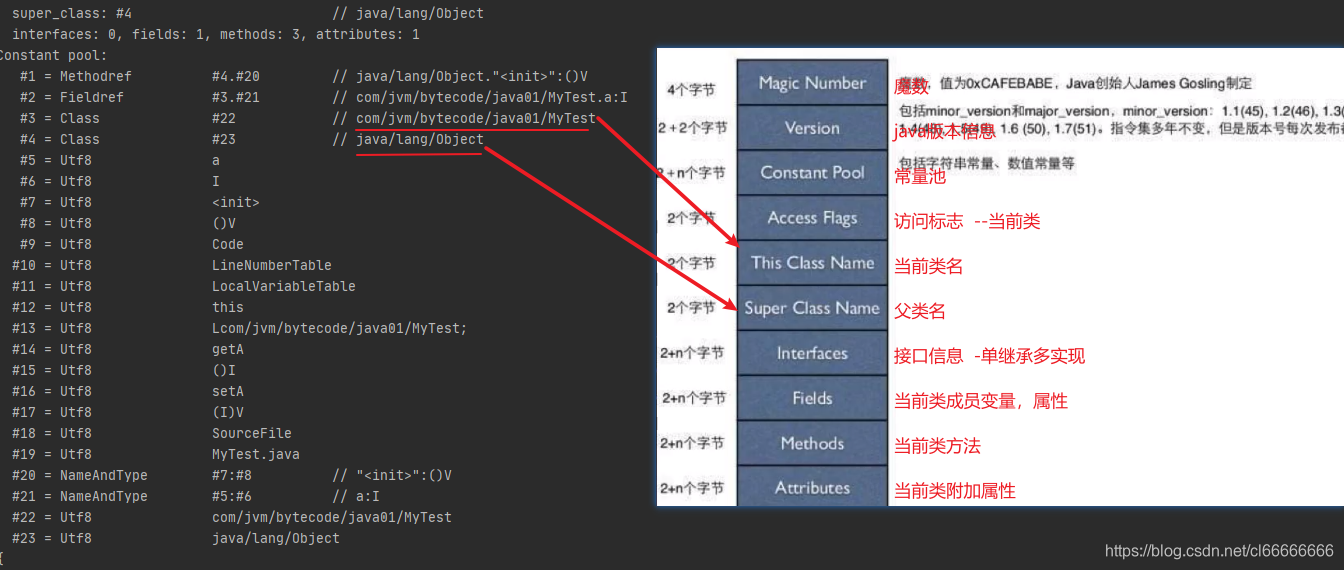Viewport: 1344px width, 570px height.
Task: Click the Version box in the class diagram
Action: (x=812, y=128)
